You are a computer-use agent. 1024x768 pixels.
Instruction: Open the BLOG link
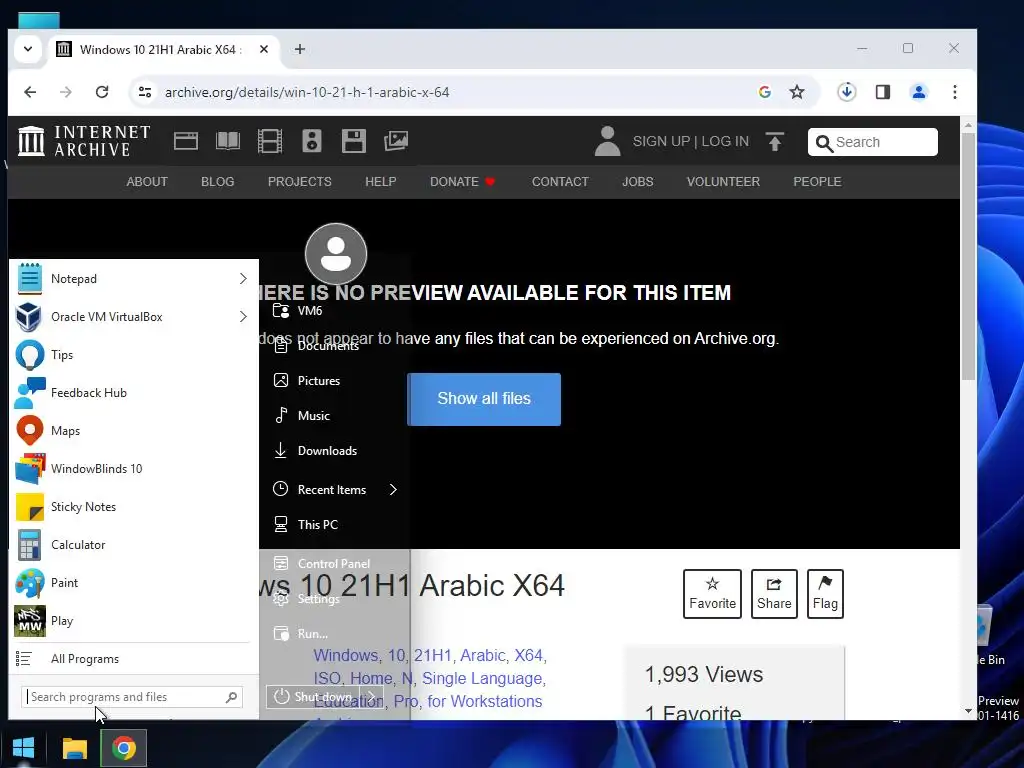point(217,182)
